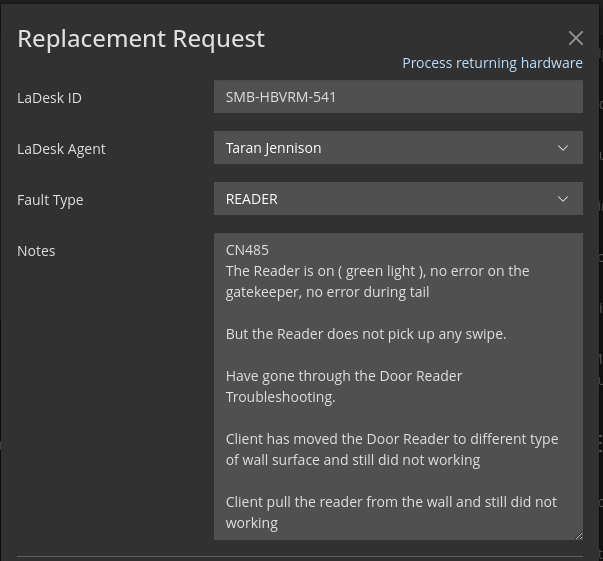603x561 pixels.
Task: Click the 'does not pick up any swipe' line
Action: coord(366,334)
